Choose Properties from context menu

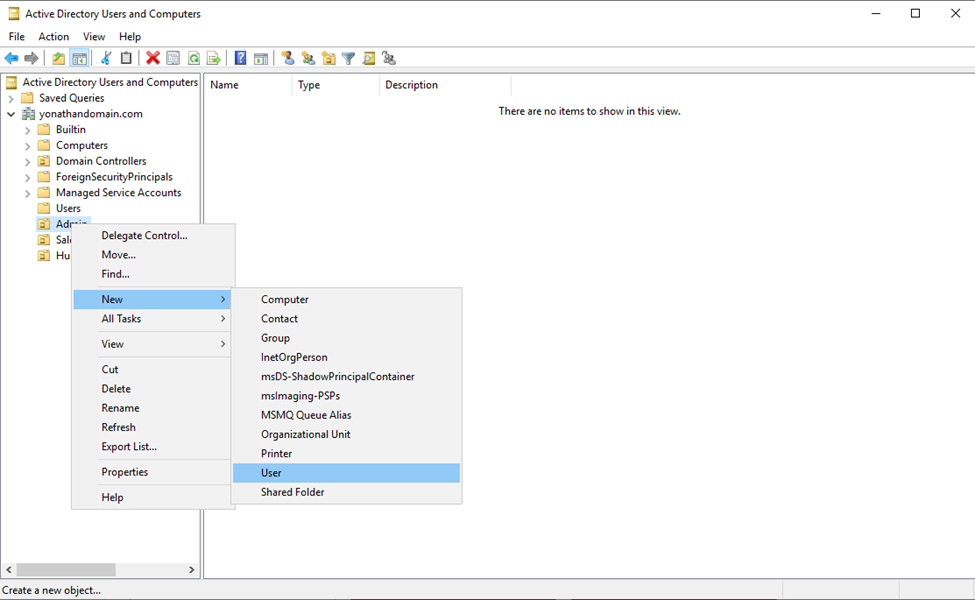pyautogui.click(x=152, y=472)
